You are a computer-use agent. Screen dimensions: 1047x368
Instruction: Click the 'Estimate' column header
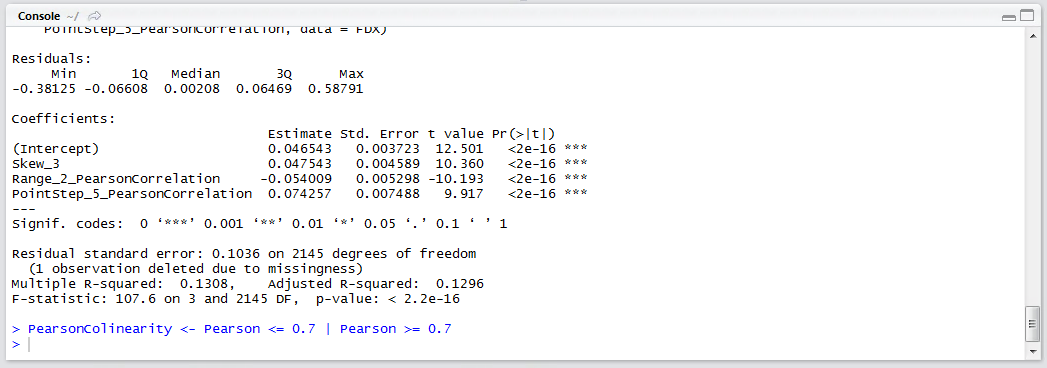coord(300,134)
